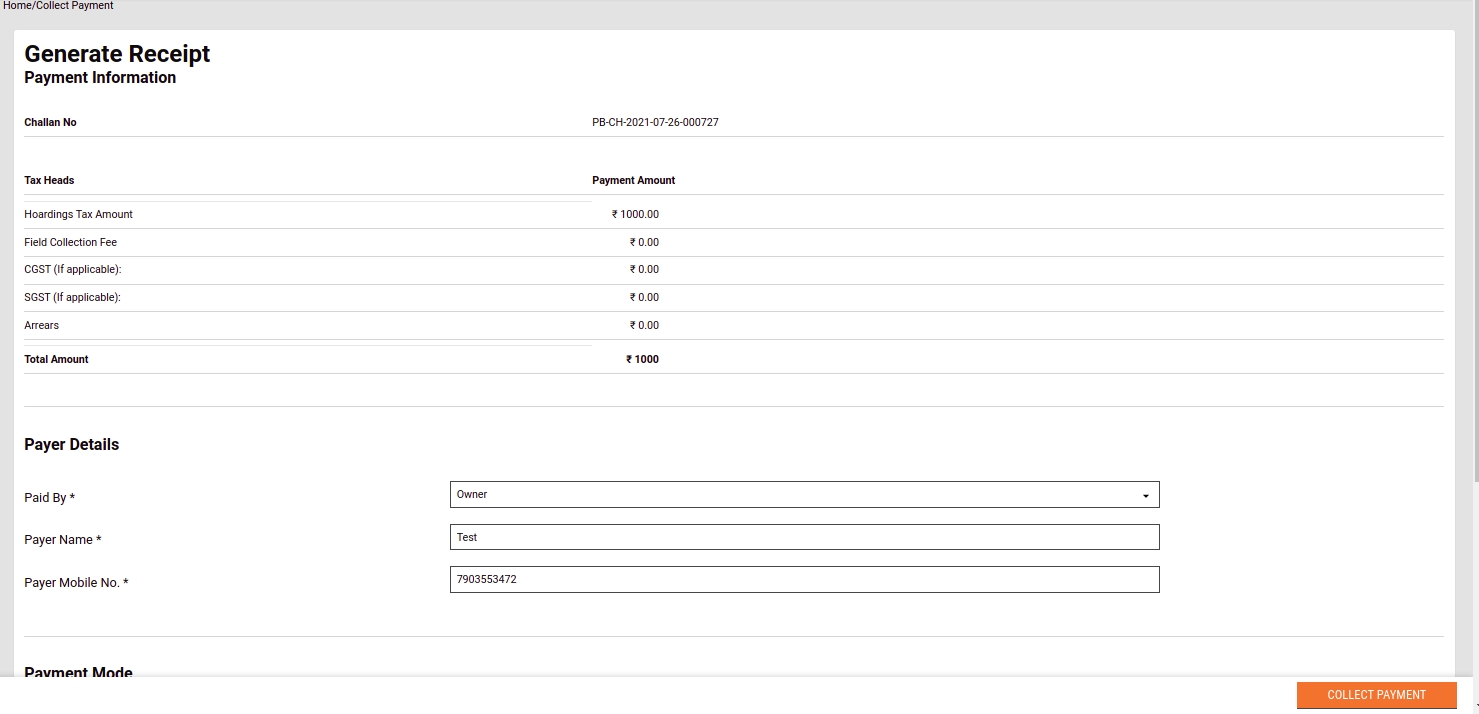Click into the Payer Mobile No. field
Image resolution: width=1479 pixels, height=714 pixels.
tap(803, 580)
